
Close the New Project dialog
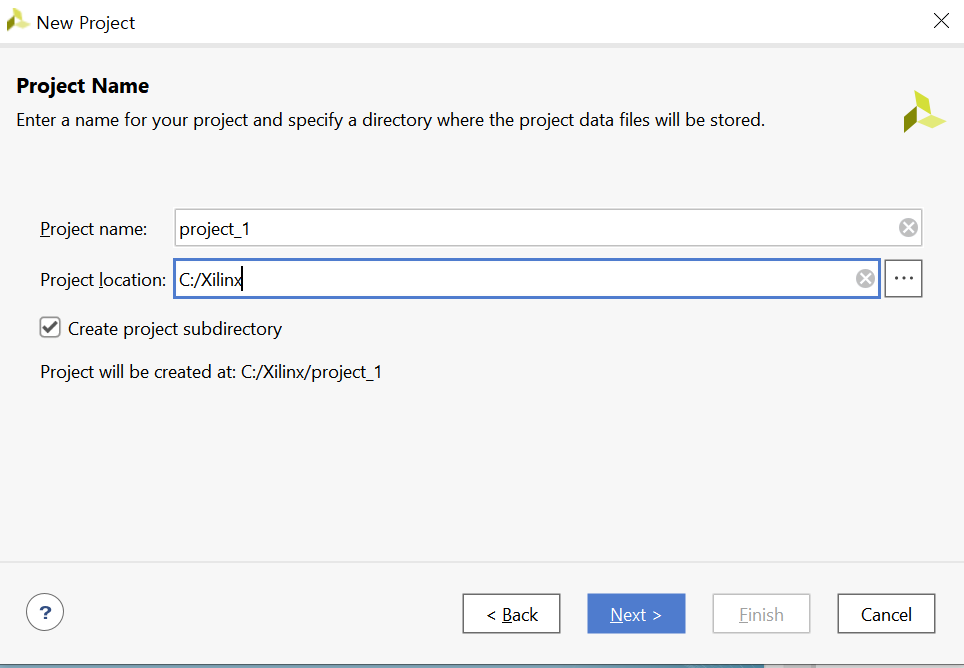941,21
